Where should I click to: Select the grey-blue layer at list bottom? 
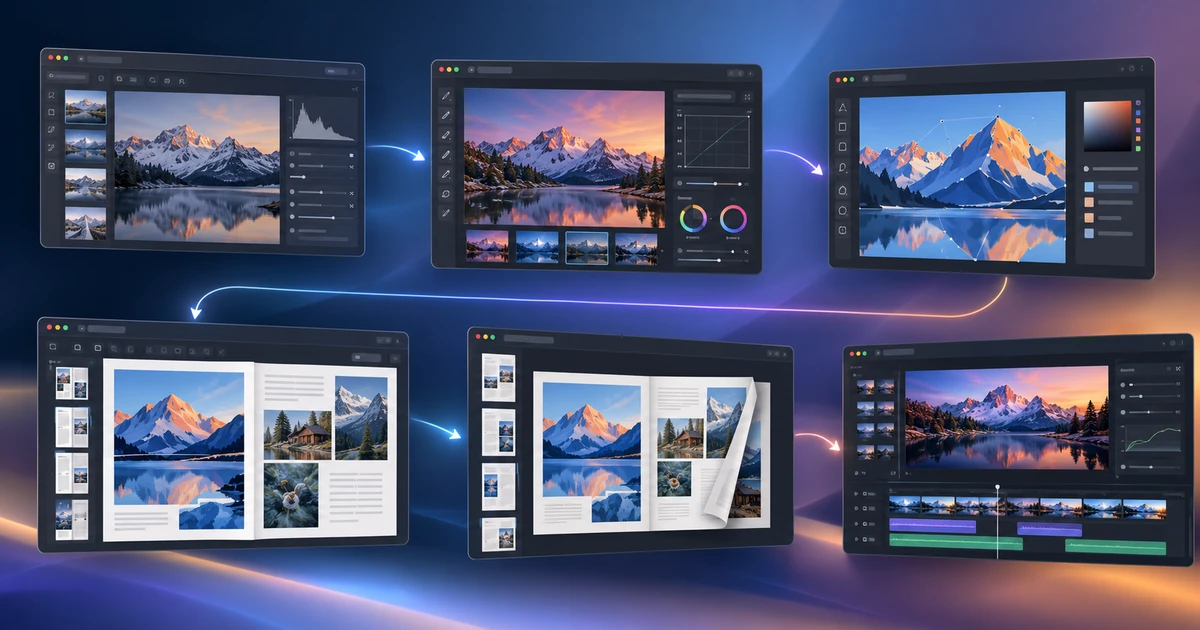click(x=1108, y=233)
